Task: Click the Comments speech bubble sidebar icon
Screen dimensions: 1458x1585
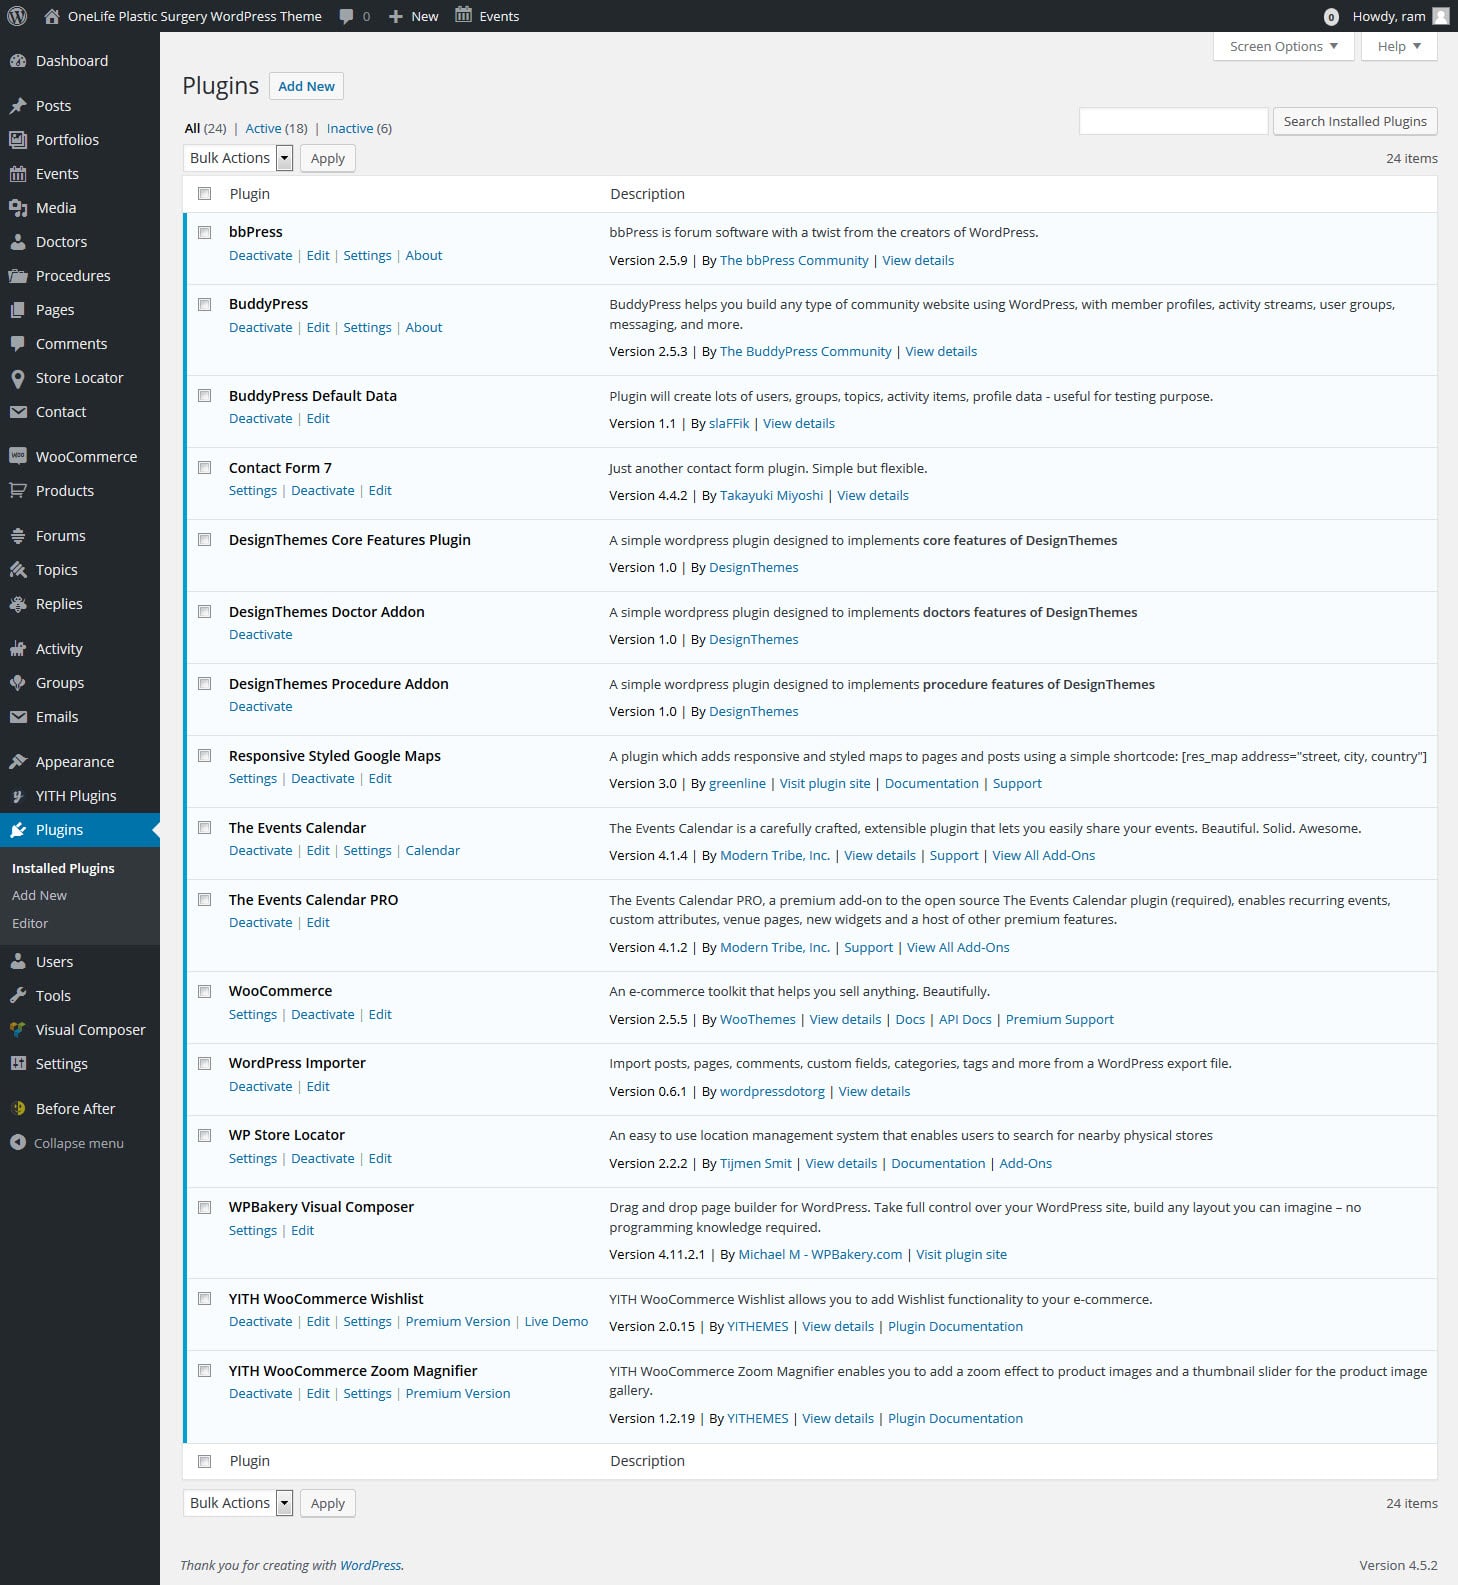Action: (18, 344)
